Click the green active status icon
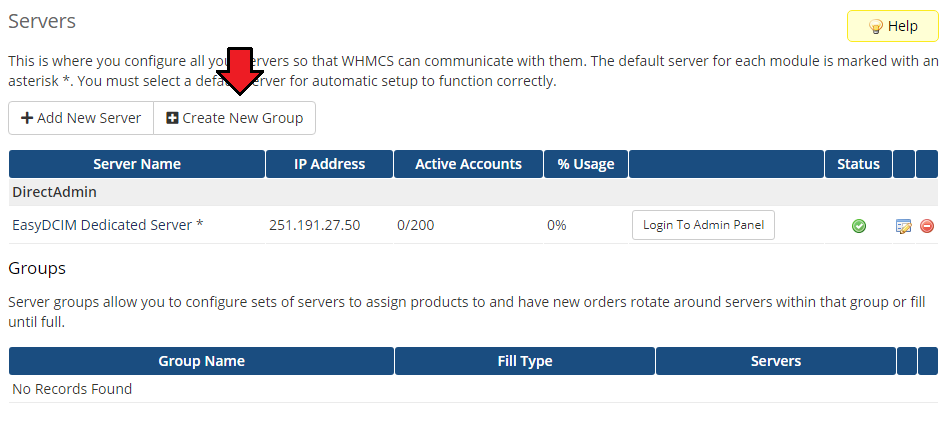The width and height of the screenshot is (947, 427). click(858, 226)
